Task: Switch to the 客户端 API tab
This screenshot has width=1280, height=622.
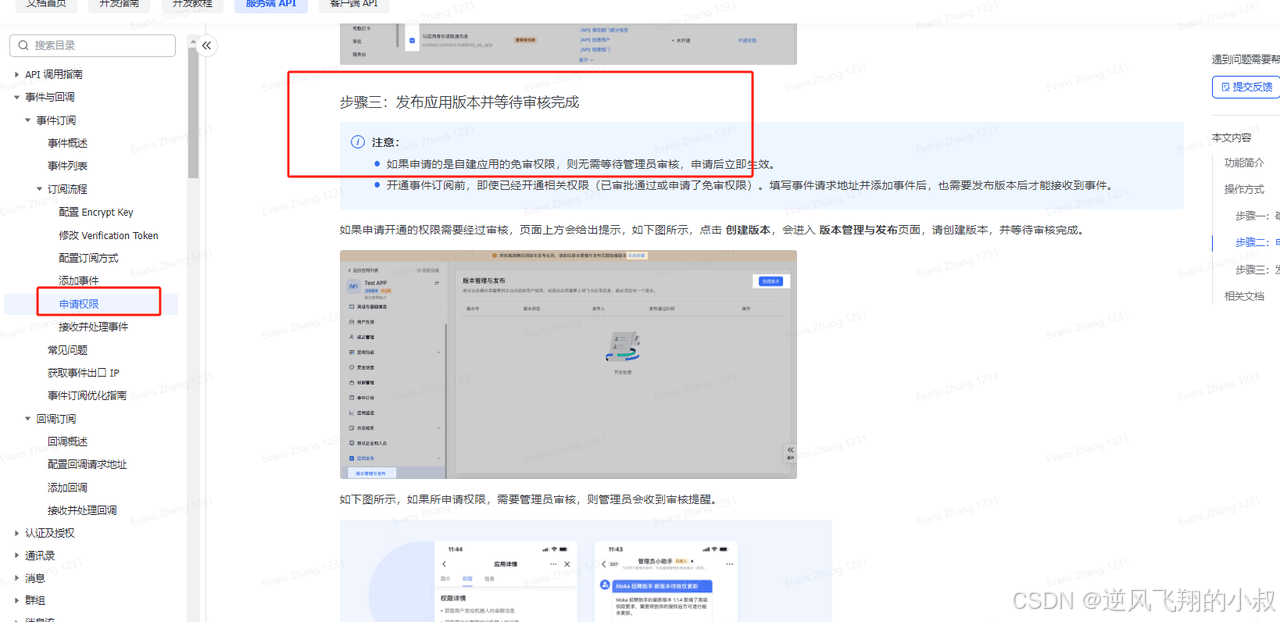Action: pyautogui.click(x=354, y=4)
